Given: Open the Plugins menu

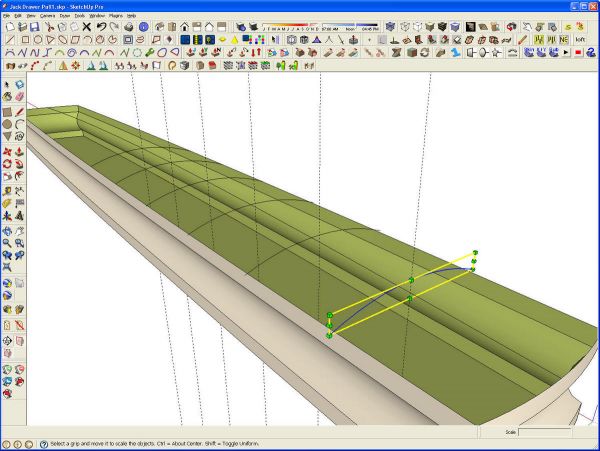Looking at the screenshot, I should 116,16.
